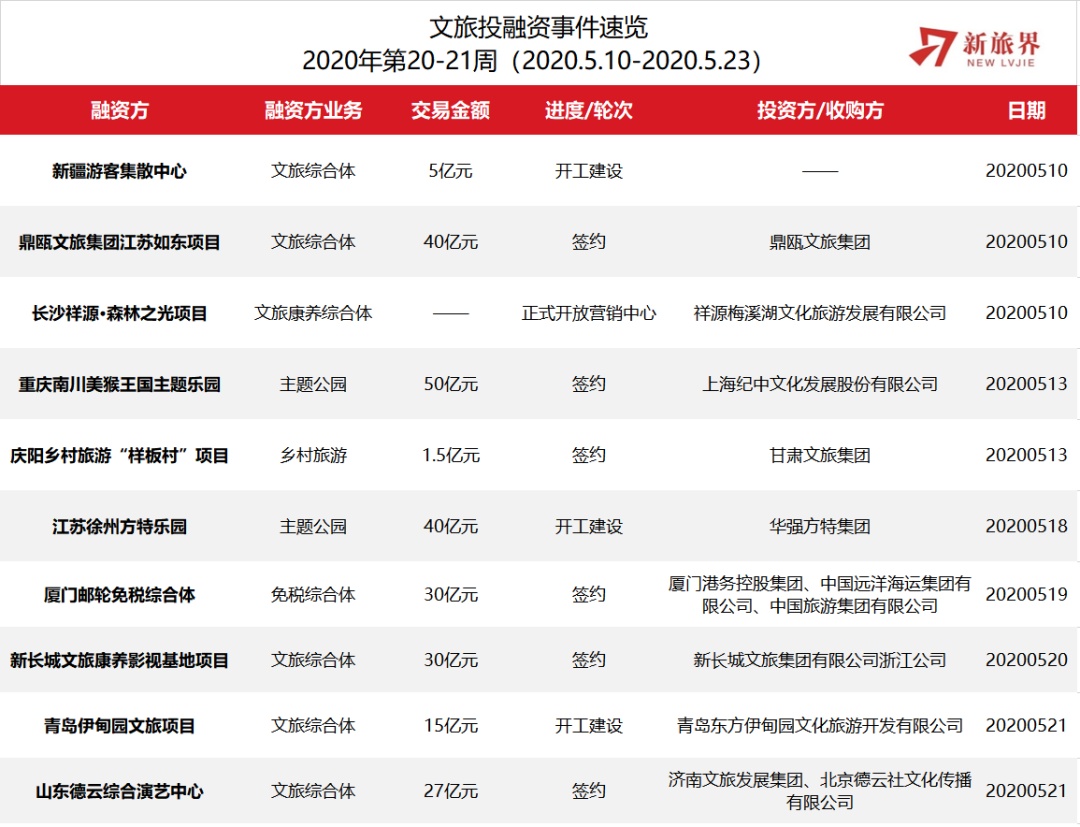Image resolution: width=1080 pixels, height=827 pixels.
Task: Click the 新旅界 NEW LVJIE logo
Action: [x=974, y=47]
